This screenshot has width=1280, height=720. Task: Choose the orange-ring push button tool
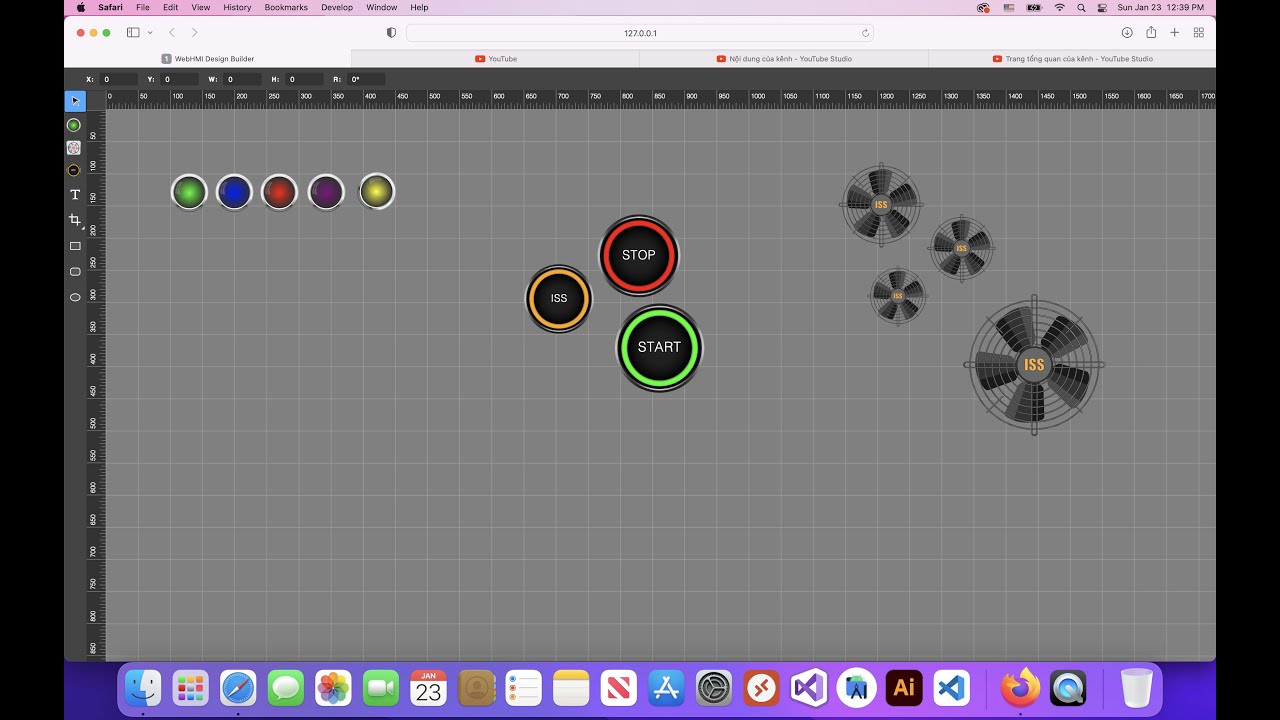pos(74,170)
